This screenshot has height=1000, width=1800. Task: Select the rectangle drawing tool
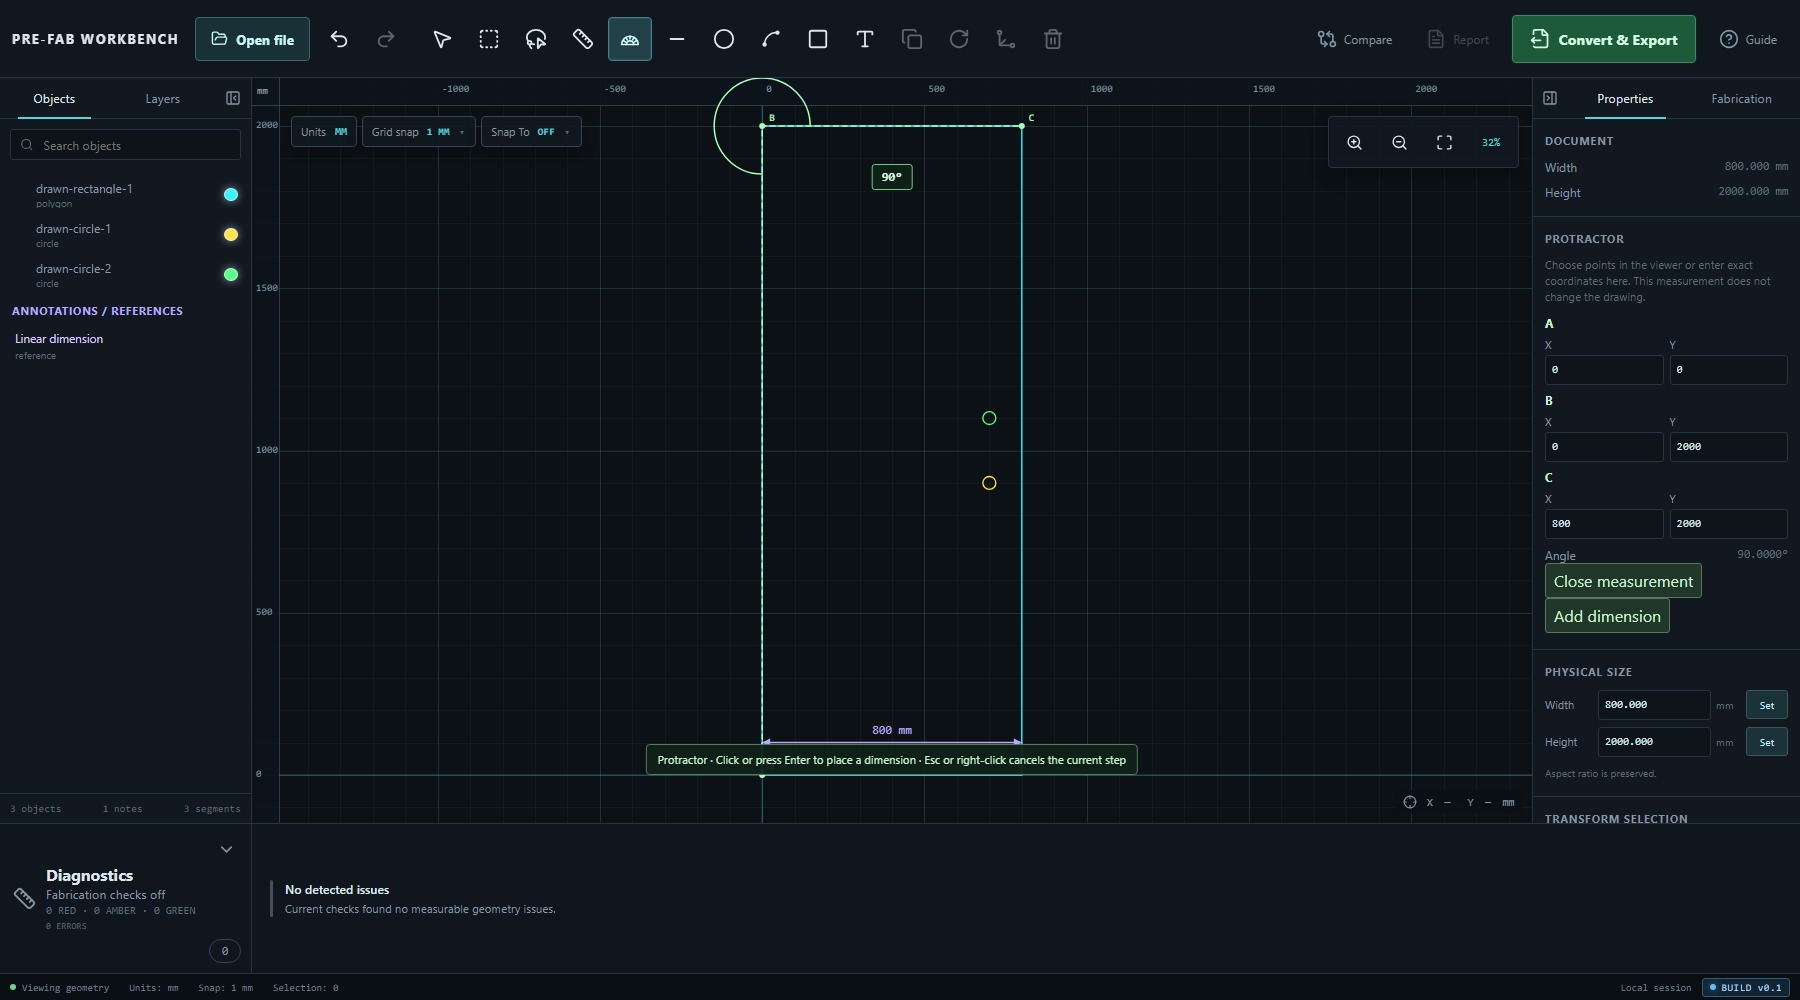tap(818, 39)
